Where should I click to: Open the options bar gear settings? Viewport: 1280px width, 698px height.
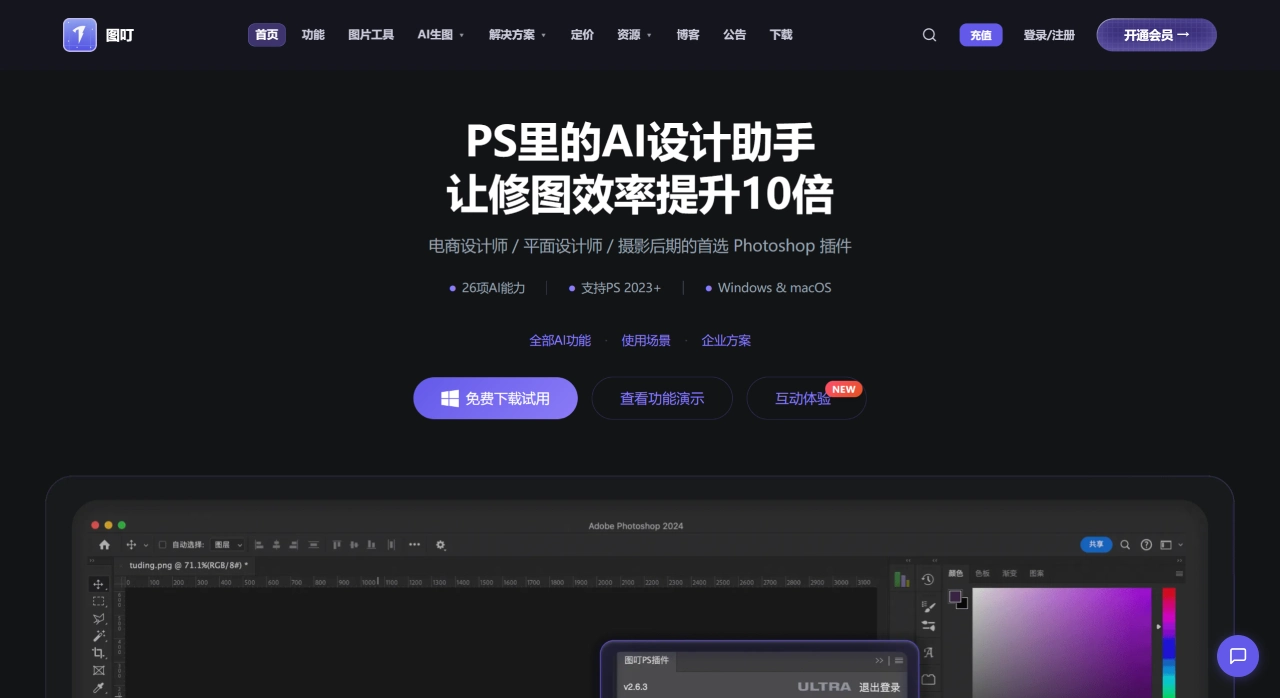[x=440, y=545]
